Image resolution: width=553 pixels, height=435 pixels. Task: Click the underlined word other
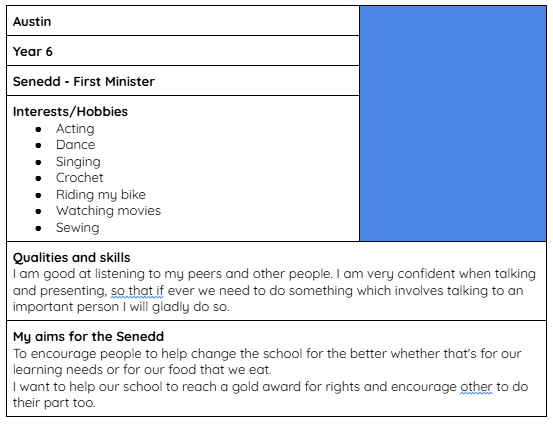click(476, 387)
